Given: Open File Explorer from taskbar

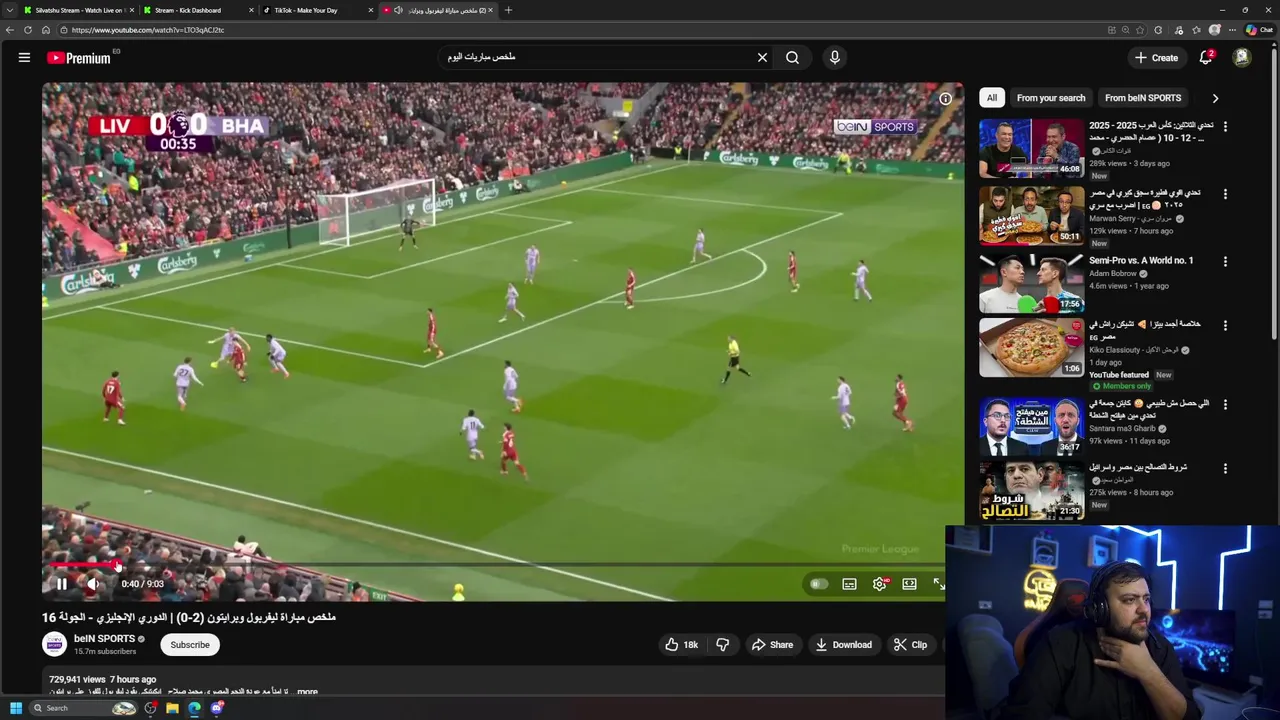Looking at the screenshot, I should (x=172, y=708).
